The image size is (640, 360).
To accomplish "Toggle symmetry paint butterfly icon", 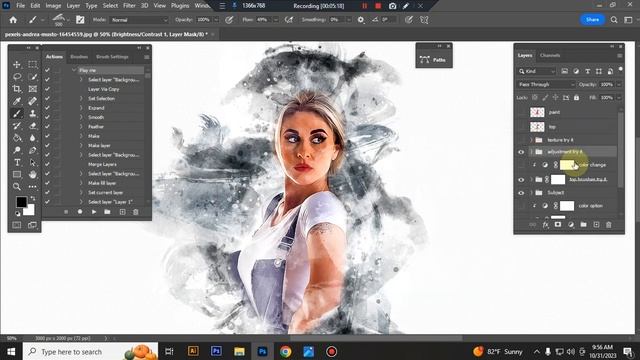I will pyautogui.click(x=424, y=20).
